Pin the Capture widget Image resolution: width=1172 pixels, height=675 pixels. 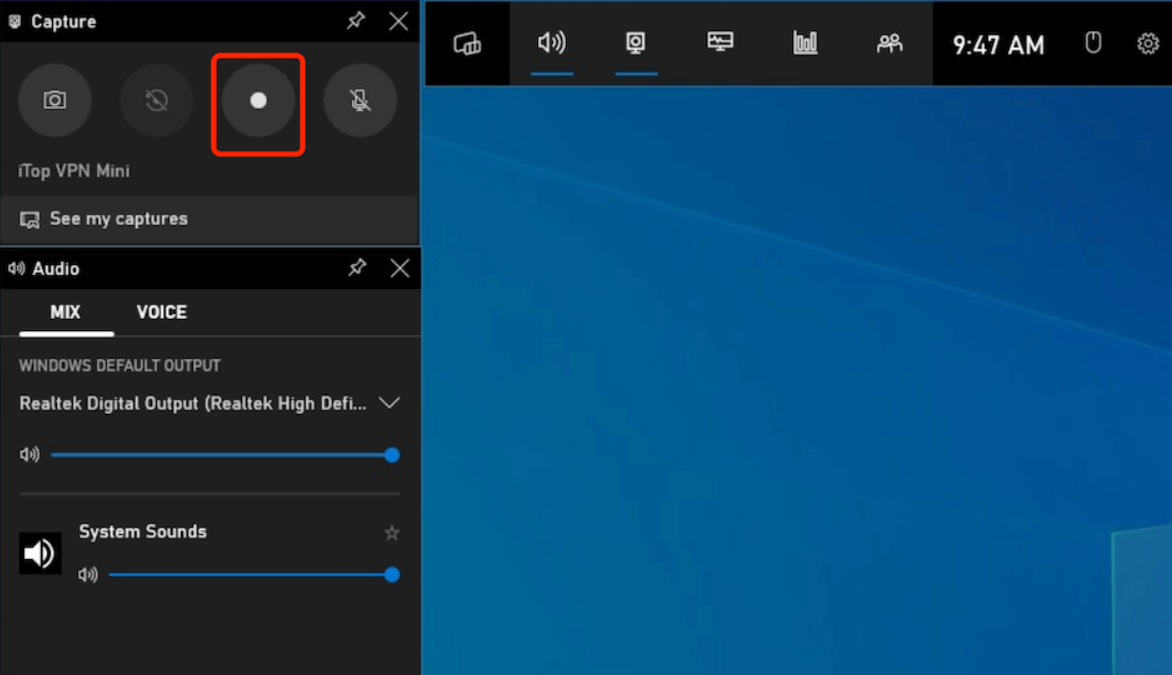pyautogui.click(x=356, y=21)
